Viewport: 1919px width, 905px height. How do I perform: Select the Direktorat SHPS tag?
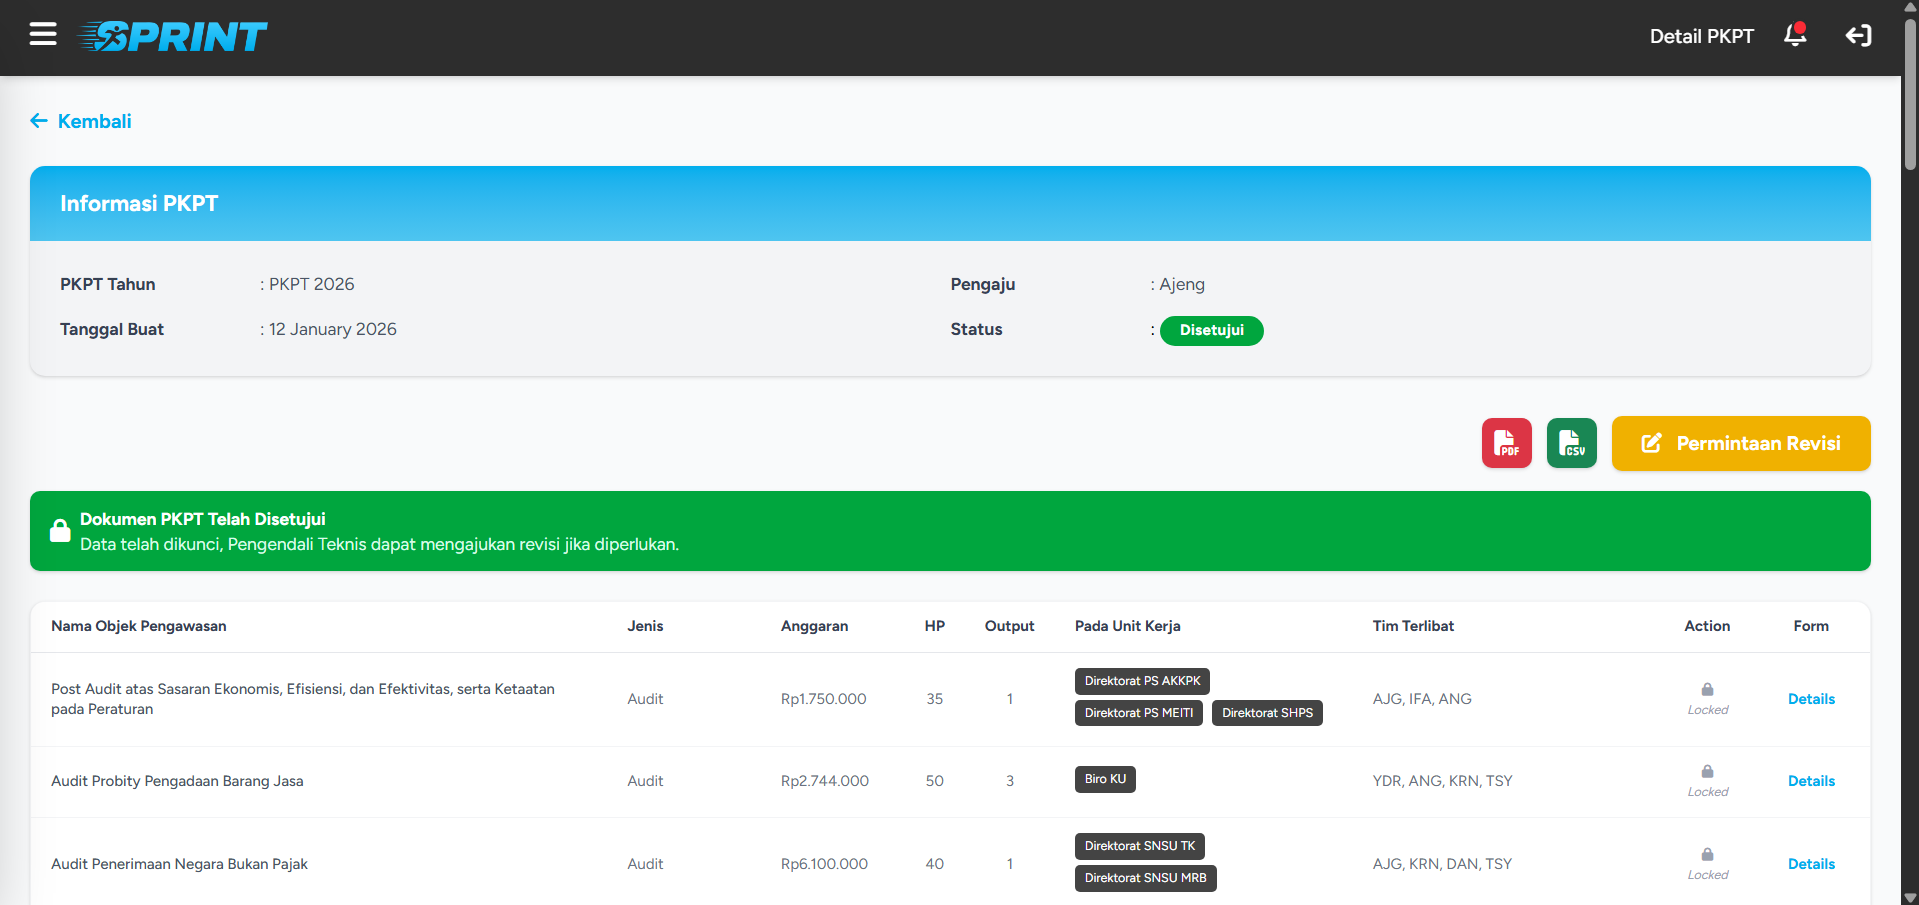coord(1267,713)
